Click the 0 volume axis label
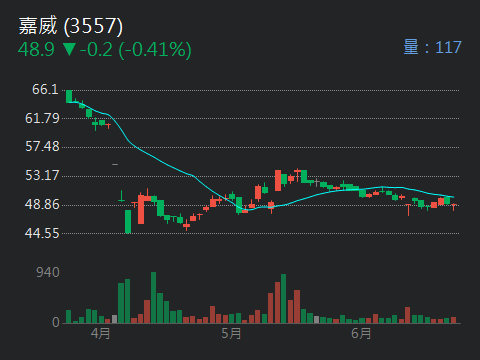The image size is (480, 360). pyautogui.click(x=56, y=322)
